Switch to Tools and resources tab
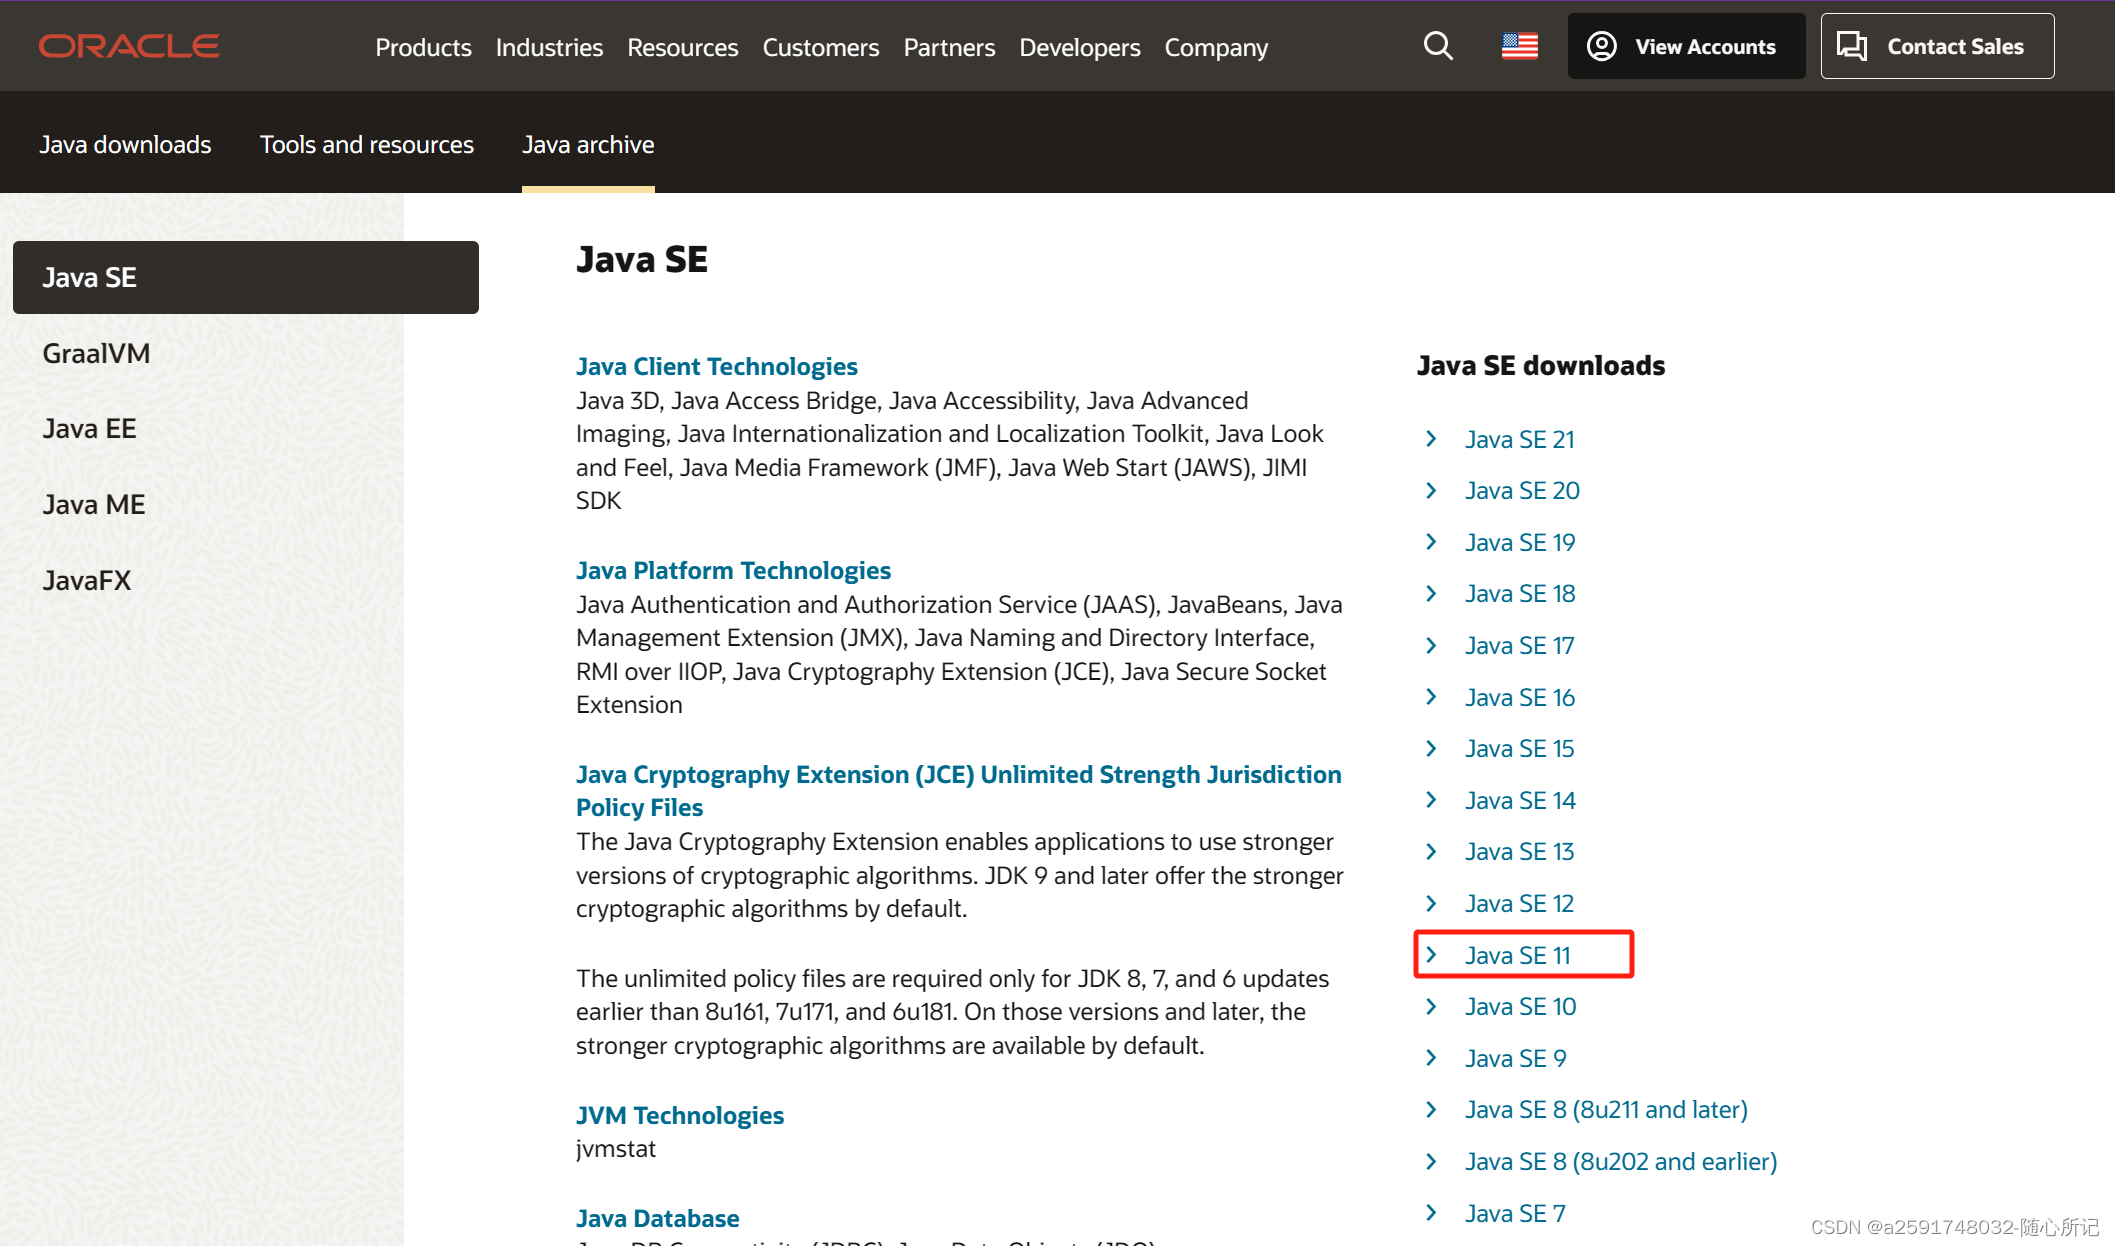Image resolution: width=2115 pixels, height=1246 pixels. (366, 144)
